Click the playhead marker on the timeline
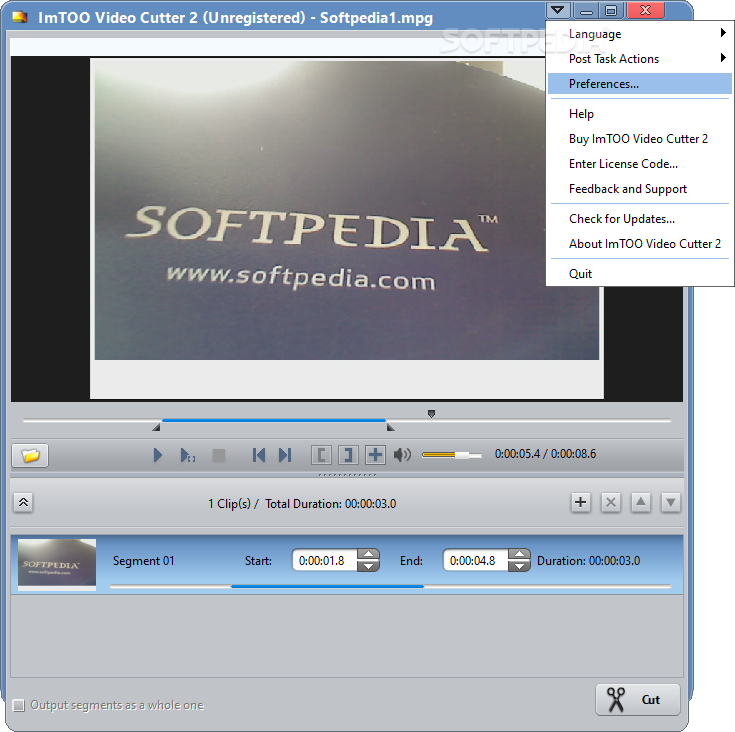The image size is (735, 732). (431, 414)
